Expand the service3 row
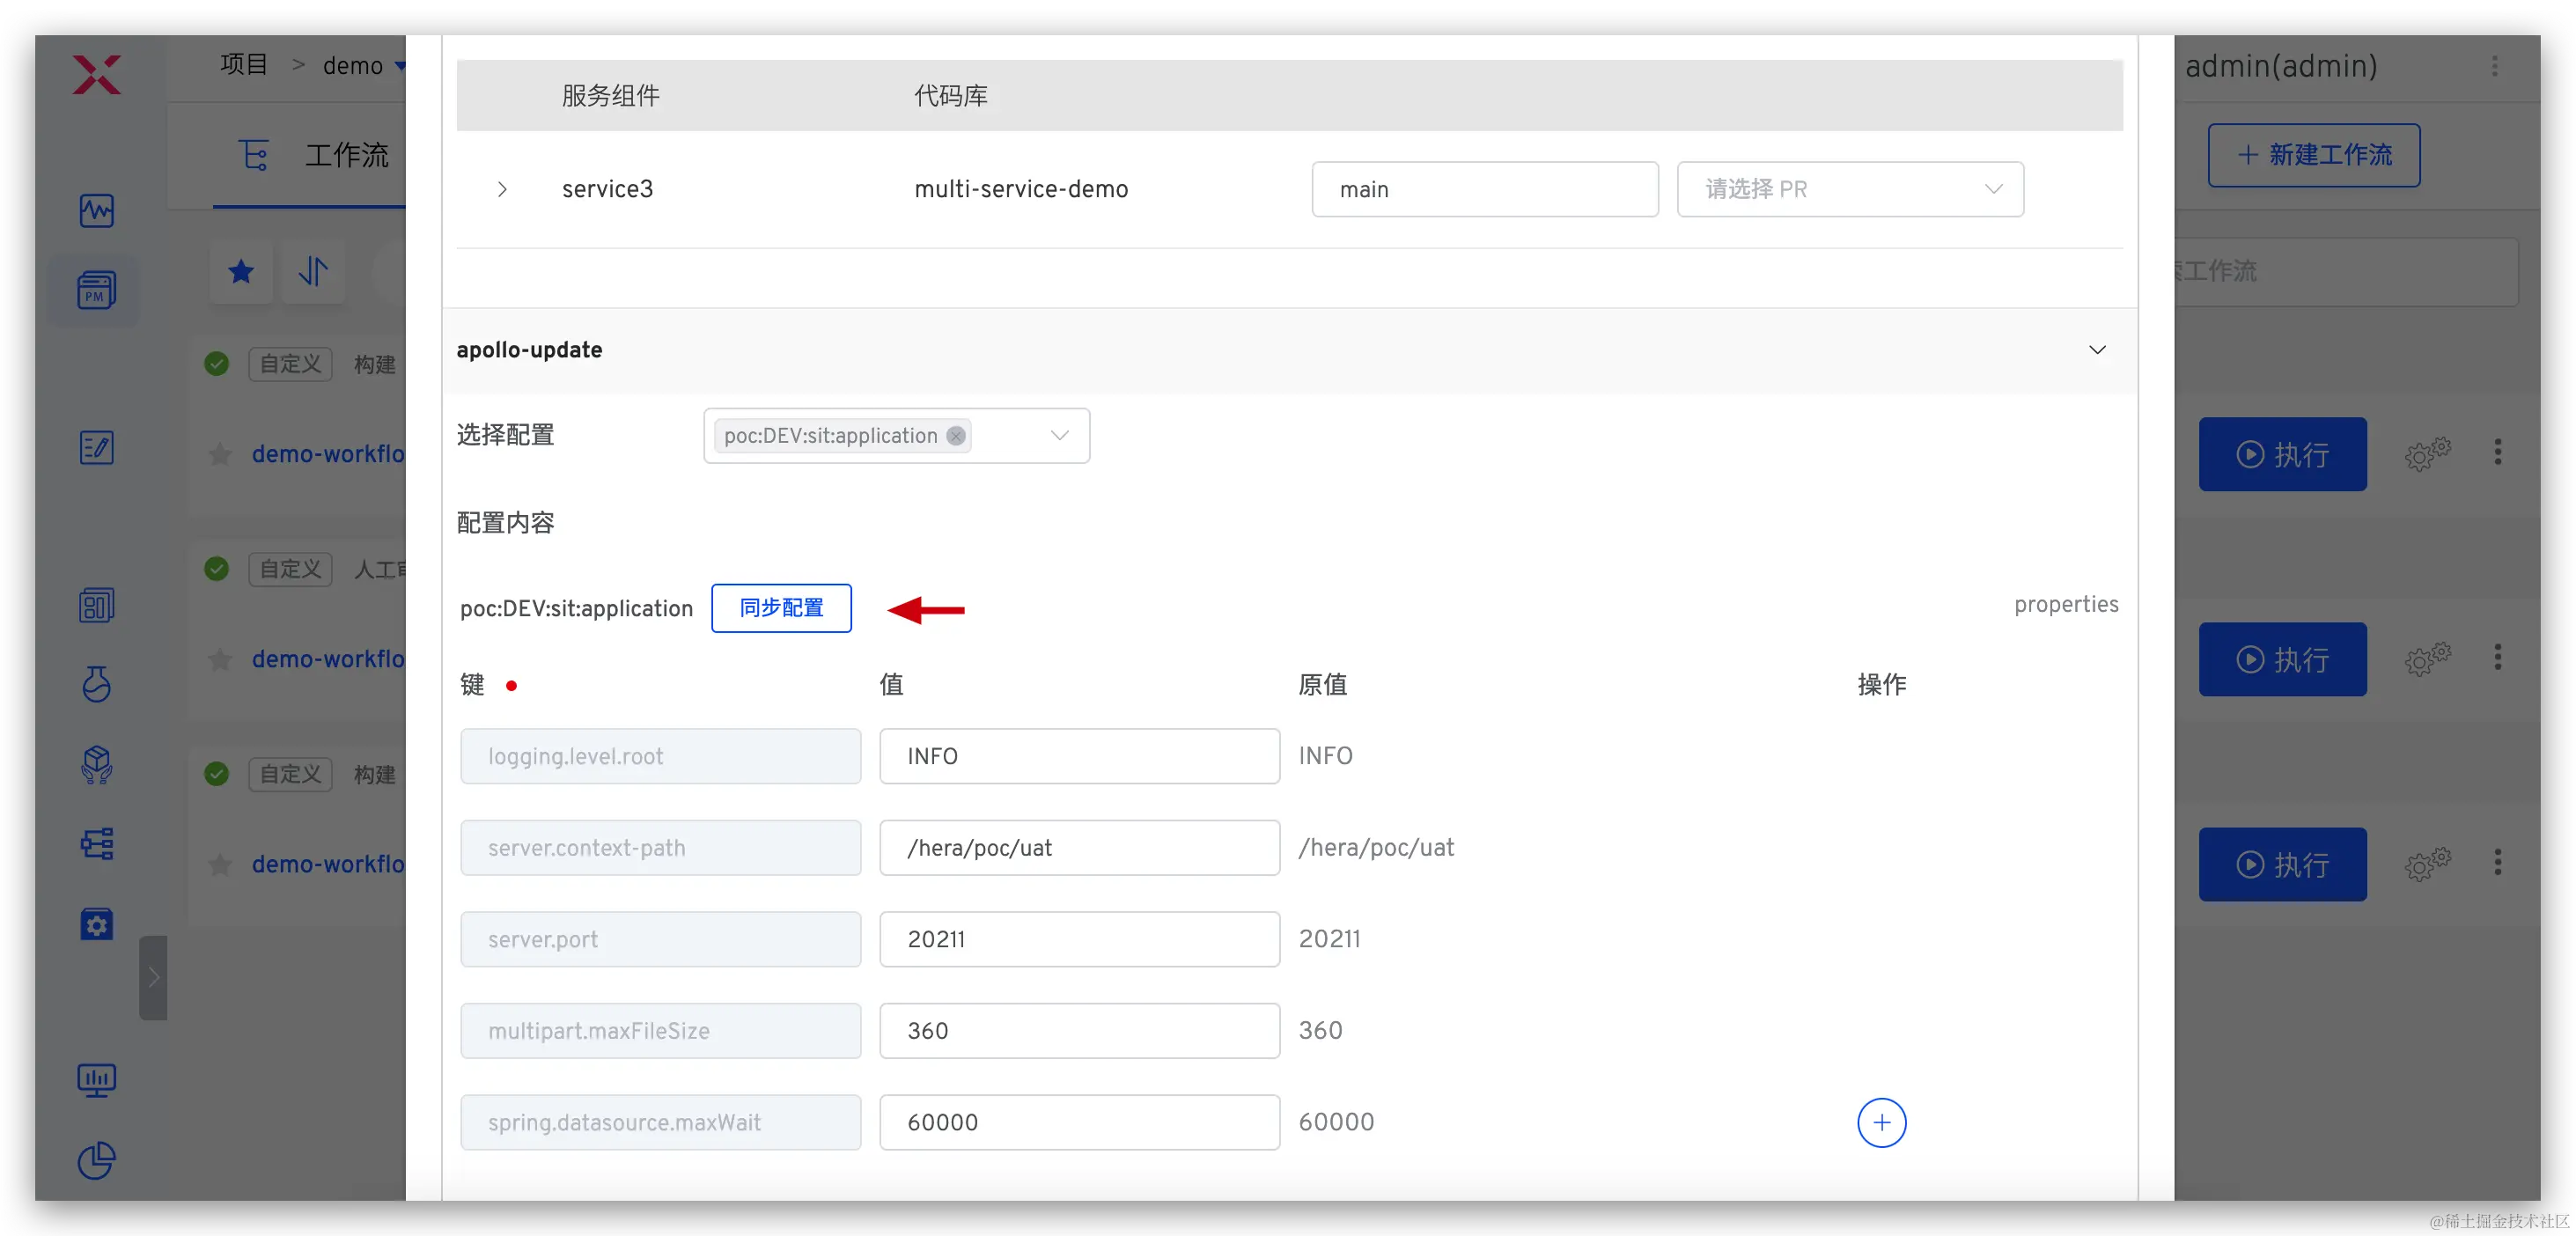Image resolution: width=2576 pixels, height=1236 pixels. [x=502, y=189]
